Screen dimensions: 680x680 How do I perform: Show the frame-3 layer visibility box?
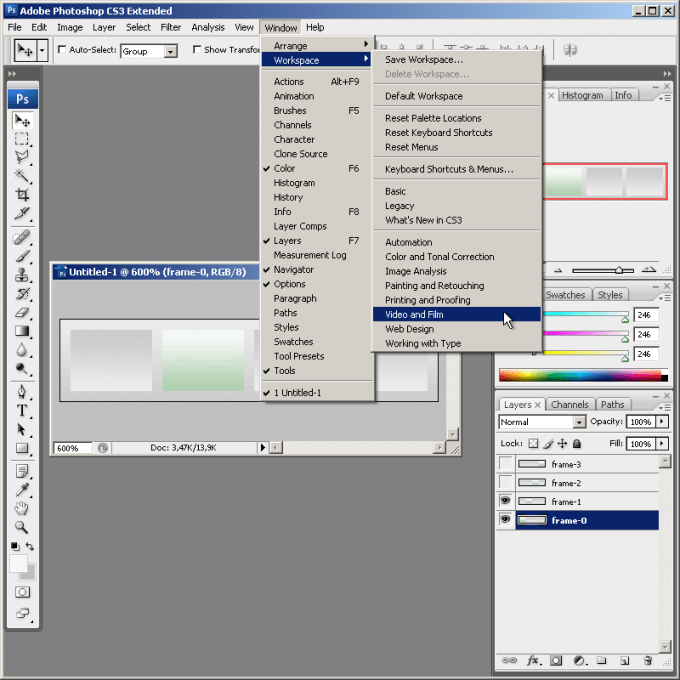click(x=505, y=464)
